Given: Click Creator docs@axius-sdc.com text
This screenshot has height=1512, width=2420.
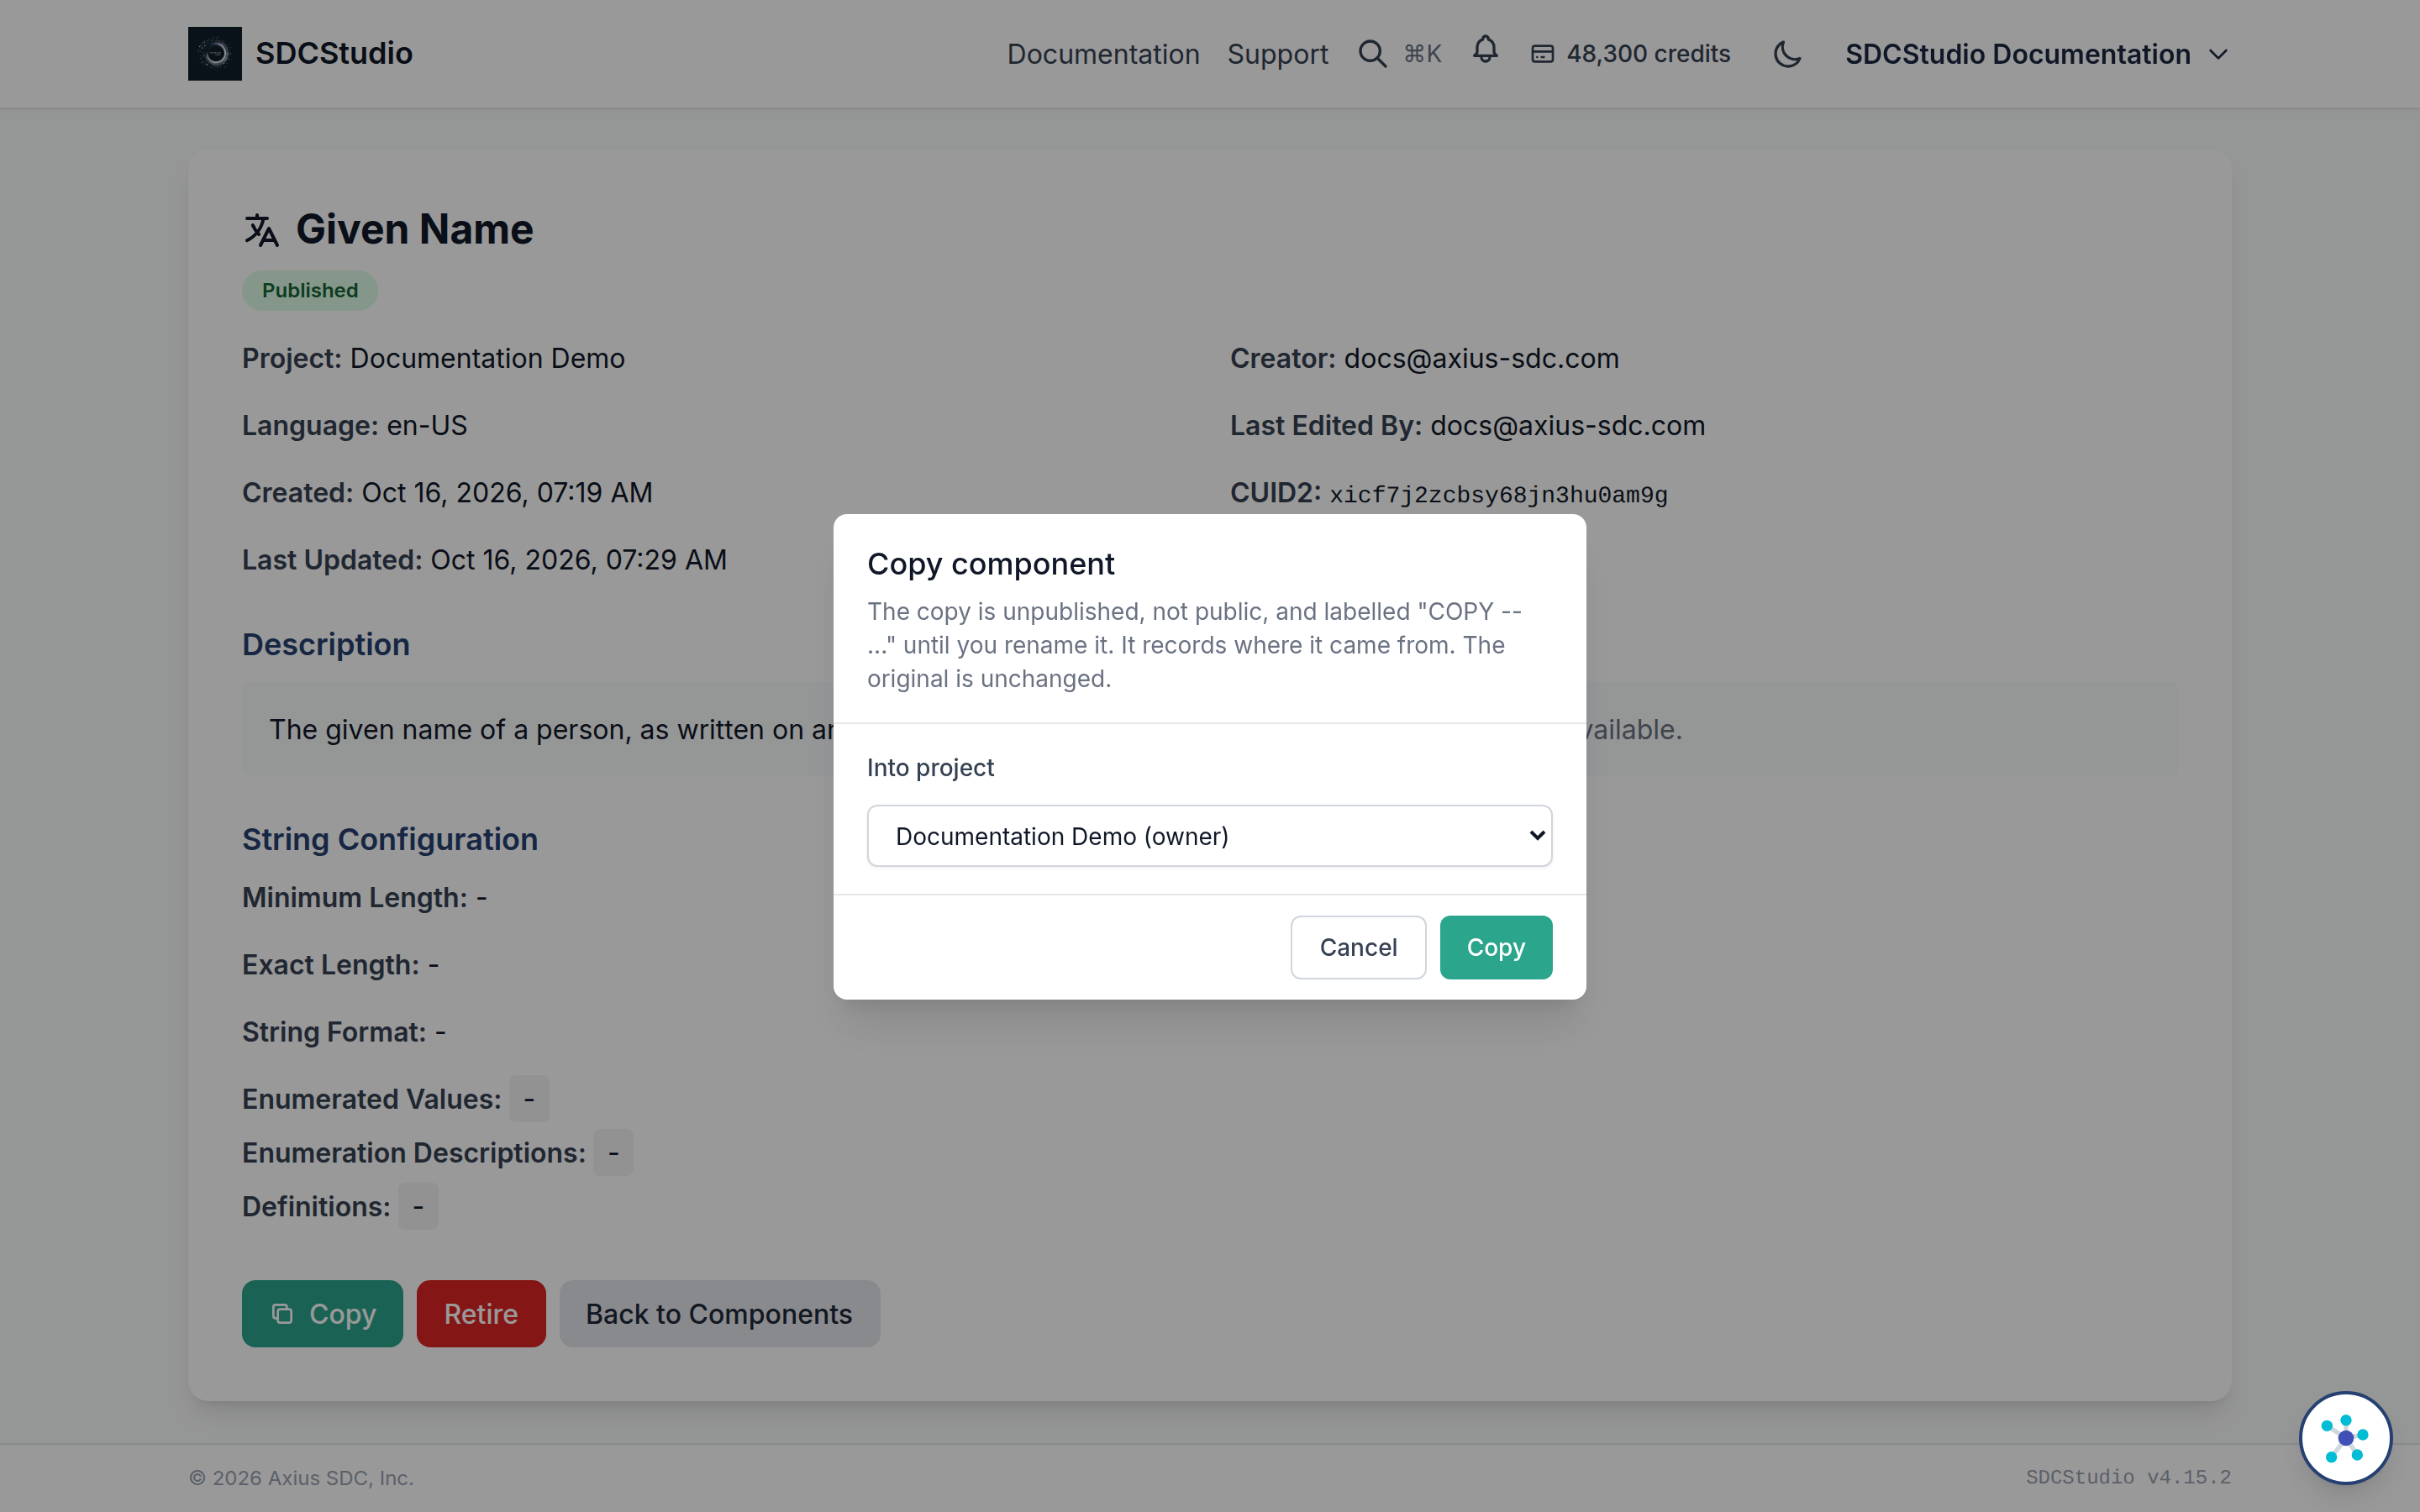Looking at the screenshot, I should coord(1424,359).
